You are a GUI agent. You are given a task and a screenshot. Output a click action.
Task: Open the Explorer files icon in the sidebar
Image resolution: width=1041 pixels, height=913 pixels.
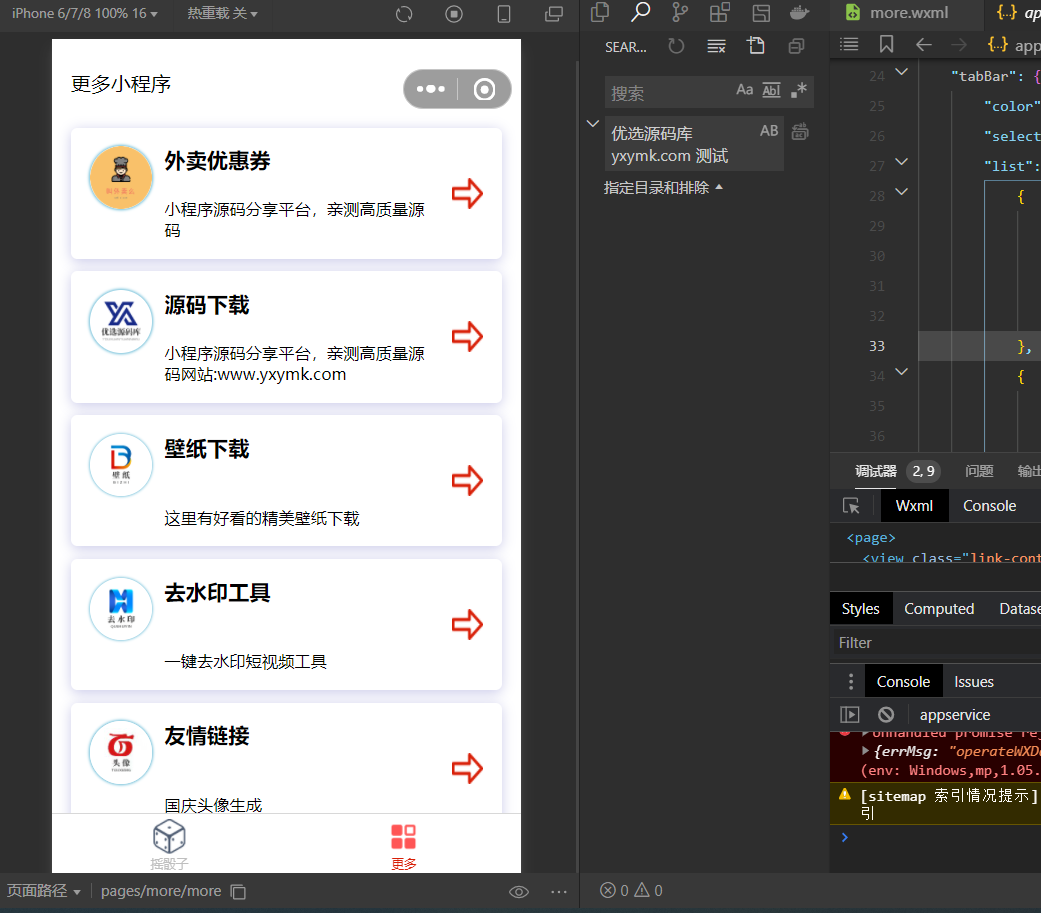600,13
